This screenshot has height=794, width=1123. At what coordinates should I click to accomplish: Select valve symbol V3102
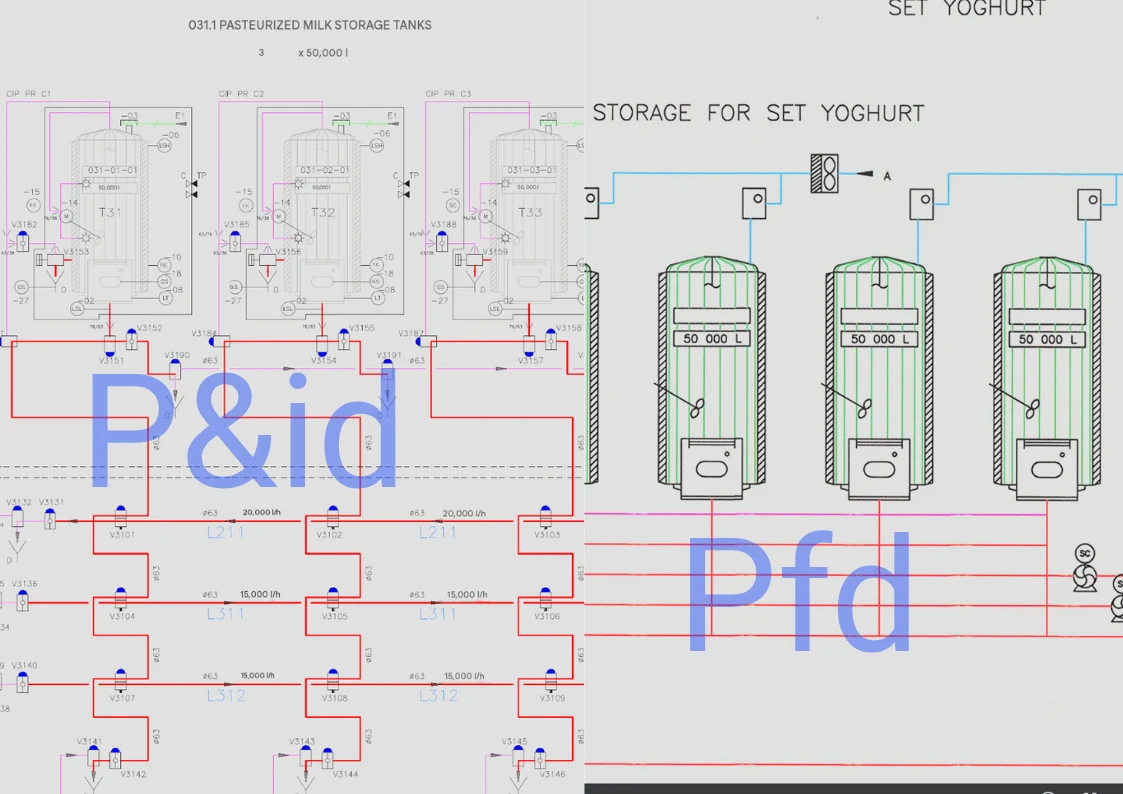[x=332, y=516]
